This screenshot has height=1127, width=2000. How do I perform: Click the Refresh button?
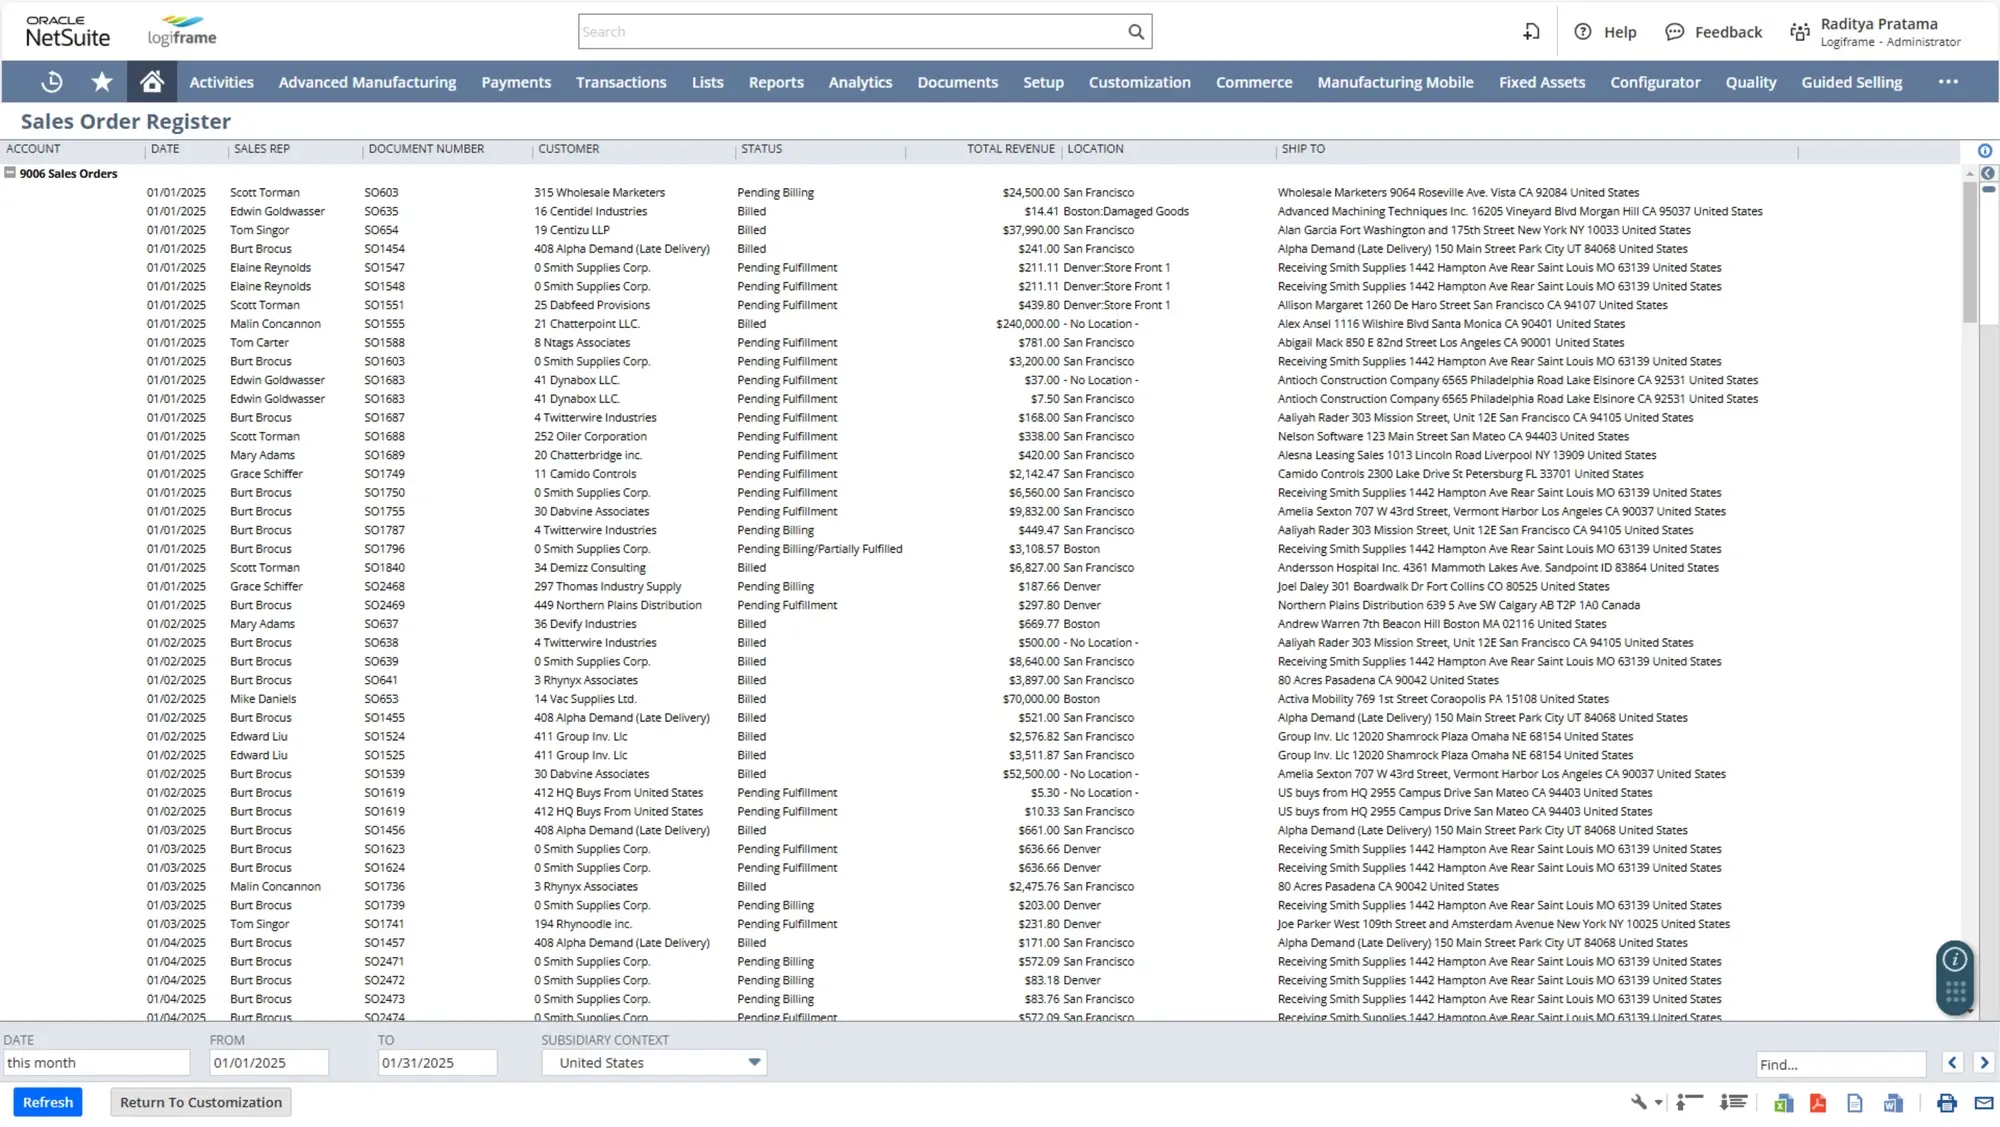click(x=47, y=1101)
